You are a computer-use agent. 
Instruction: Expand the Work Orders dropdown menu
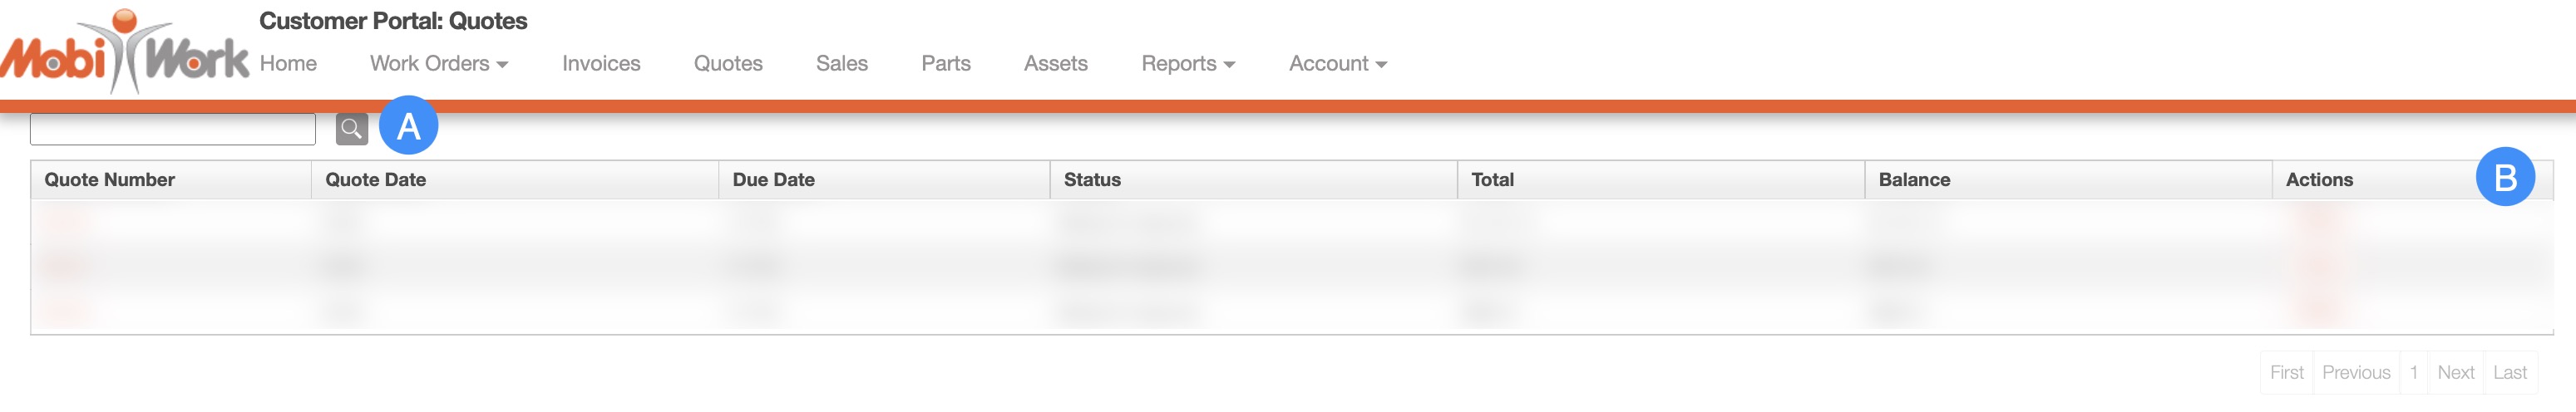click(x=439, y=63)
